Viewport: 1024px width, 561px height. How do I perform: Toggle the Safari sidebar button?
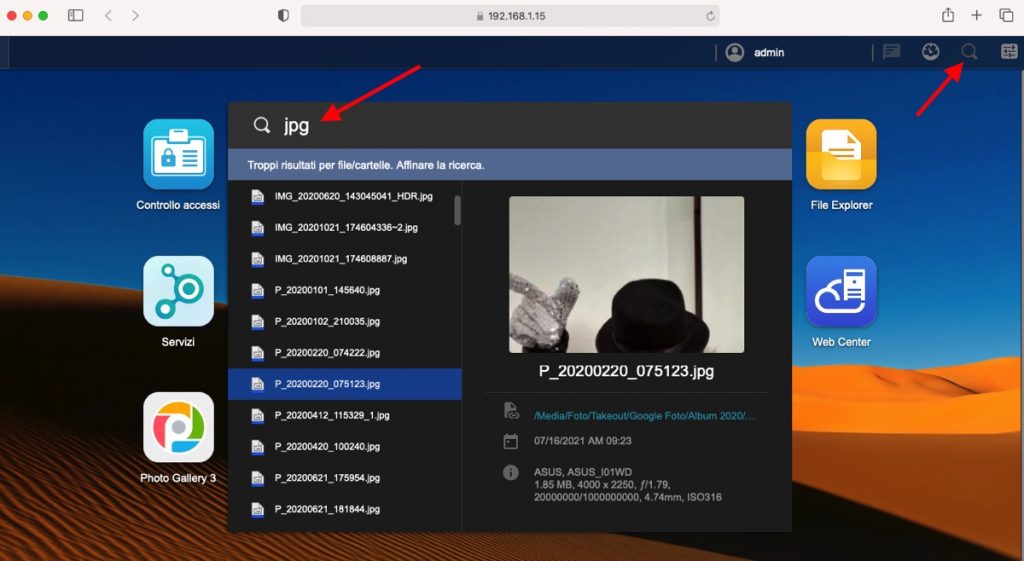point(75,16)
